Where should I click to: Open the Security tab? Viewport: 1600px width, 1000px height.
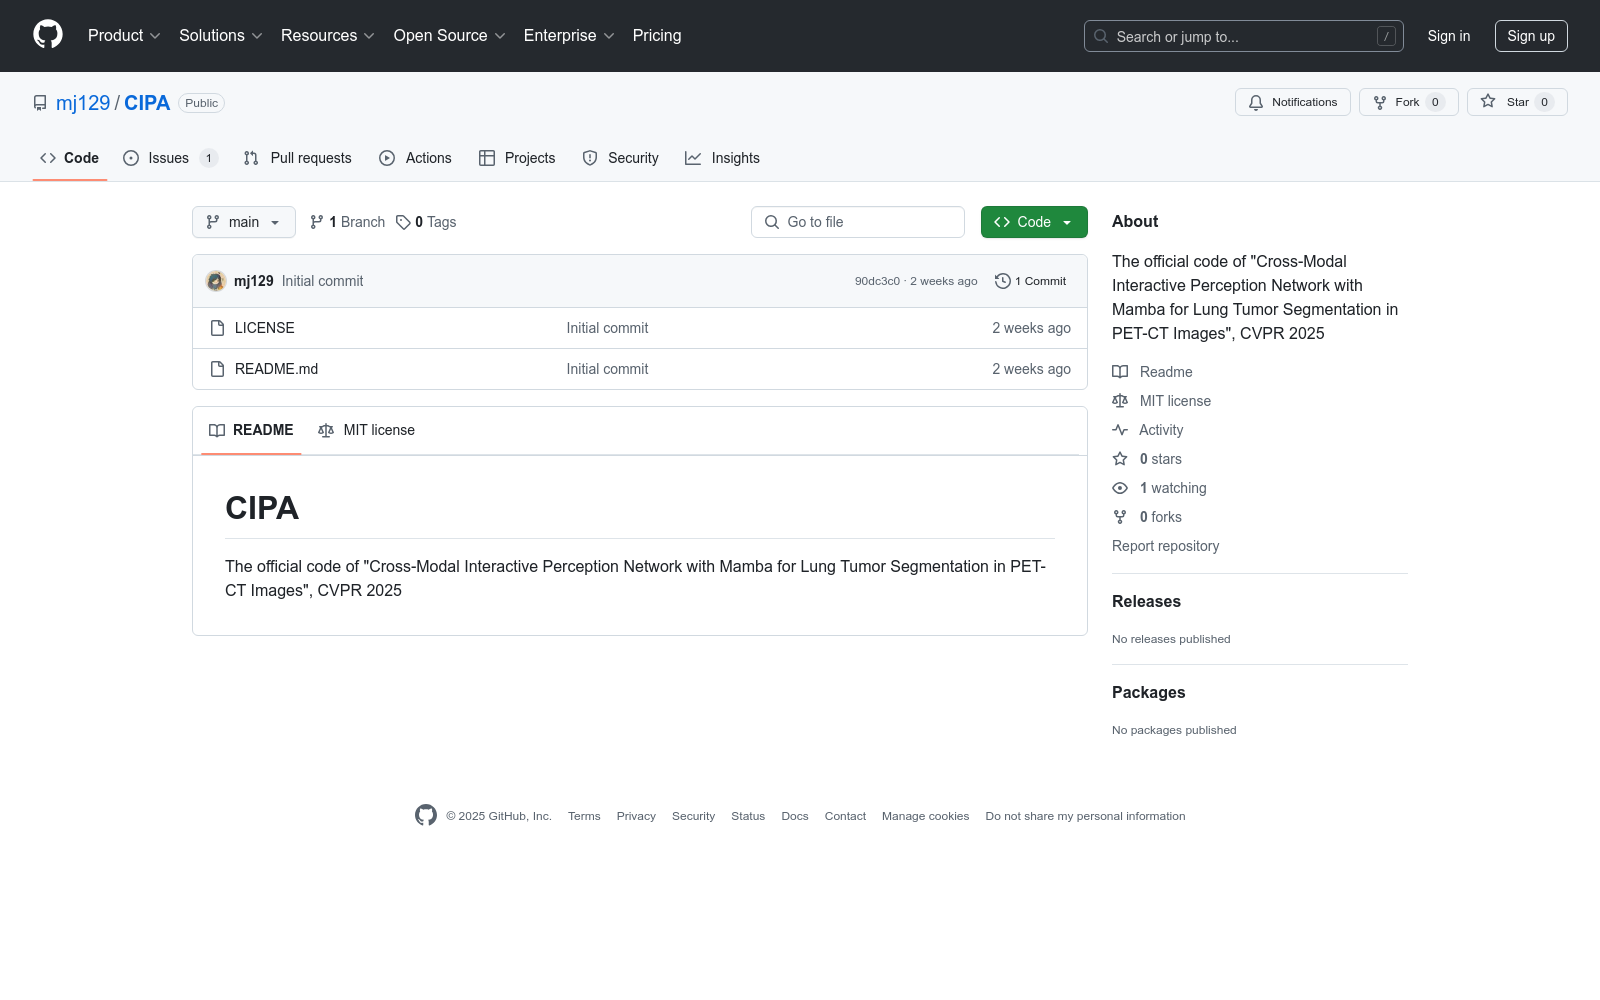[x=621, y=158]
